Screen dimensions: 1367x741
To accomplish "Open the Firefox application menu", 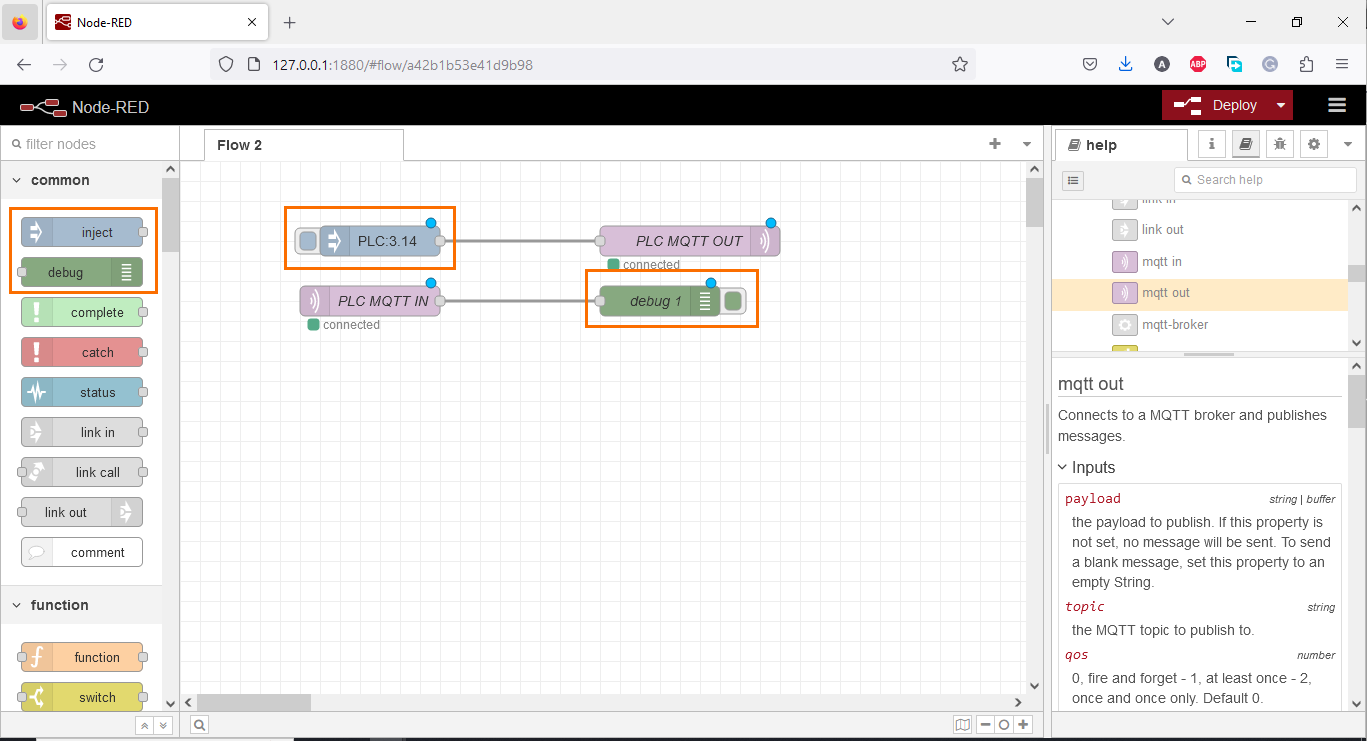I will [x=1342, y=64].
